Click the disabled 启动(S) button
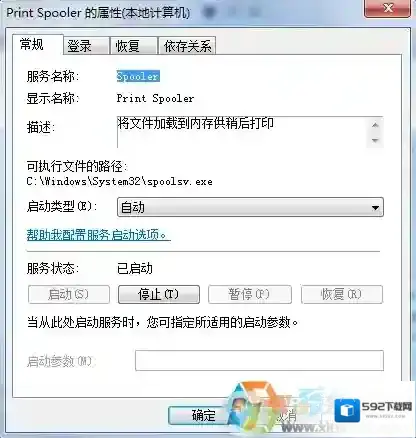The height and width of the screenshot is (438, 416). [x=69, y=294]
